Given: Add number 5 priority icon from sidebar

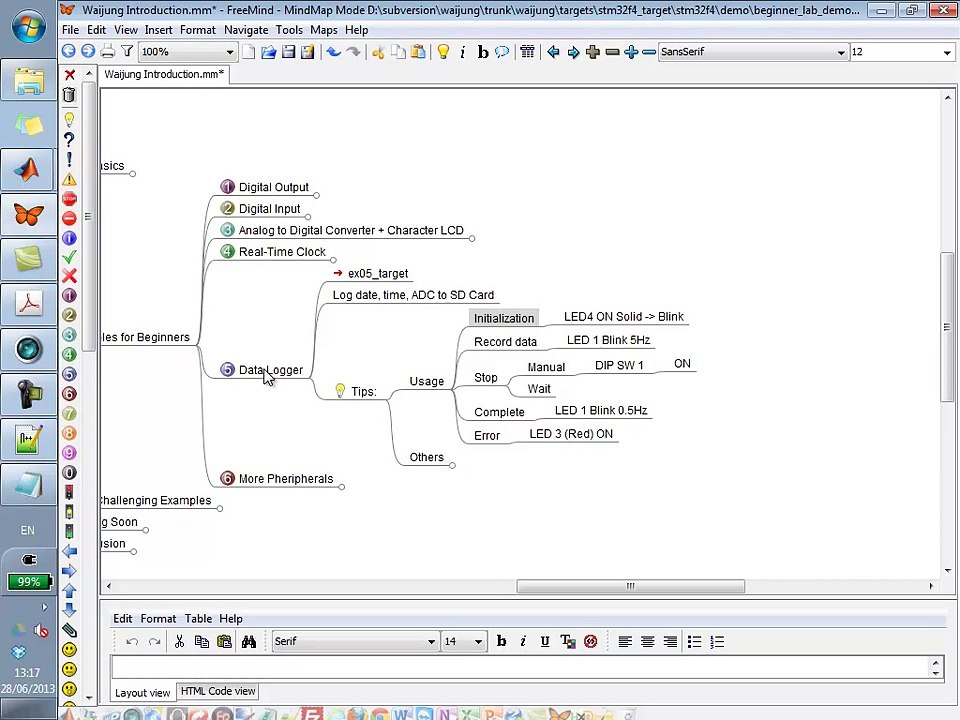Looking at the screenshot, I should pos(69,374).
